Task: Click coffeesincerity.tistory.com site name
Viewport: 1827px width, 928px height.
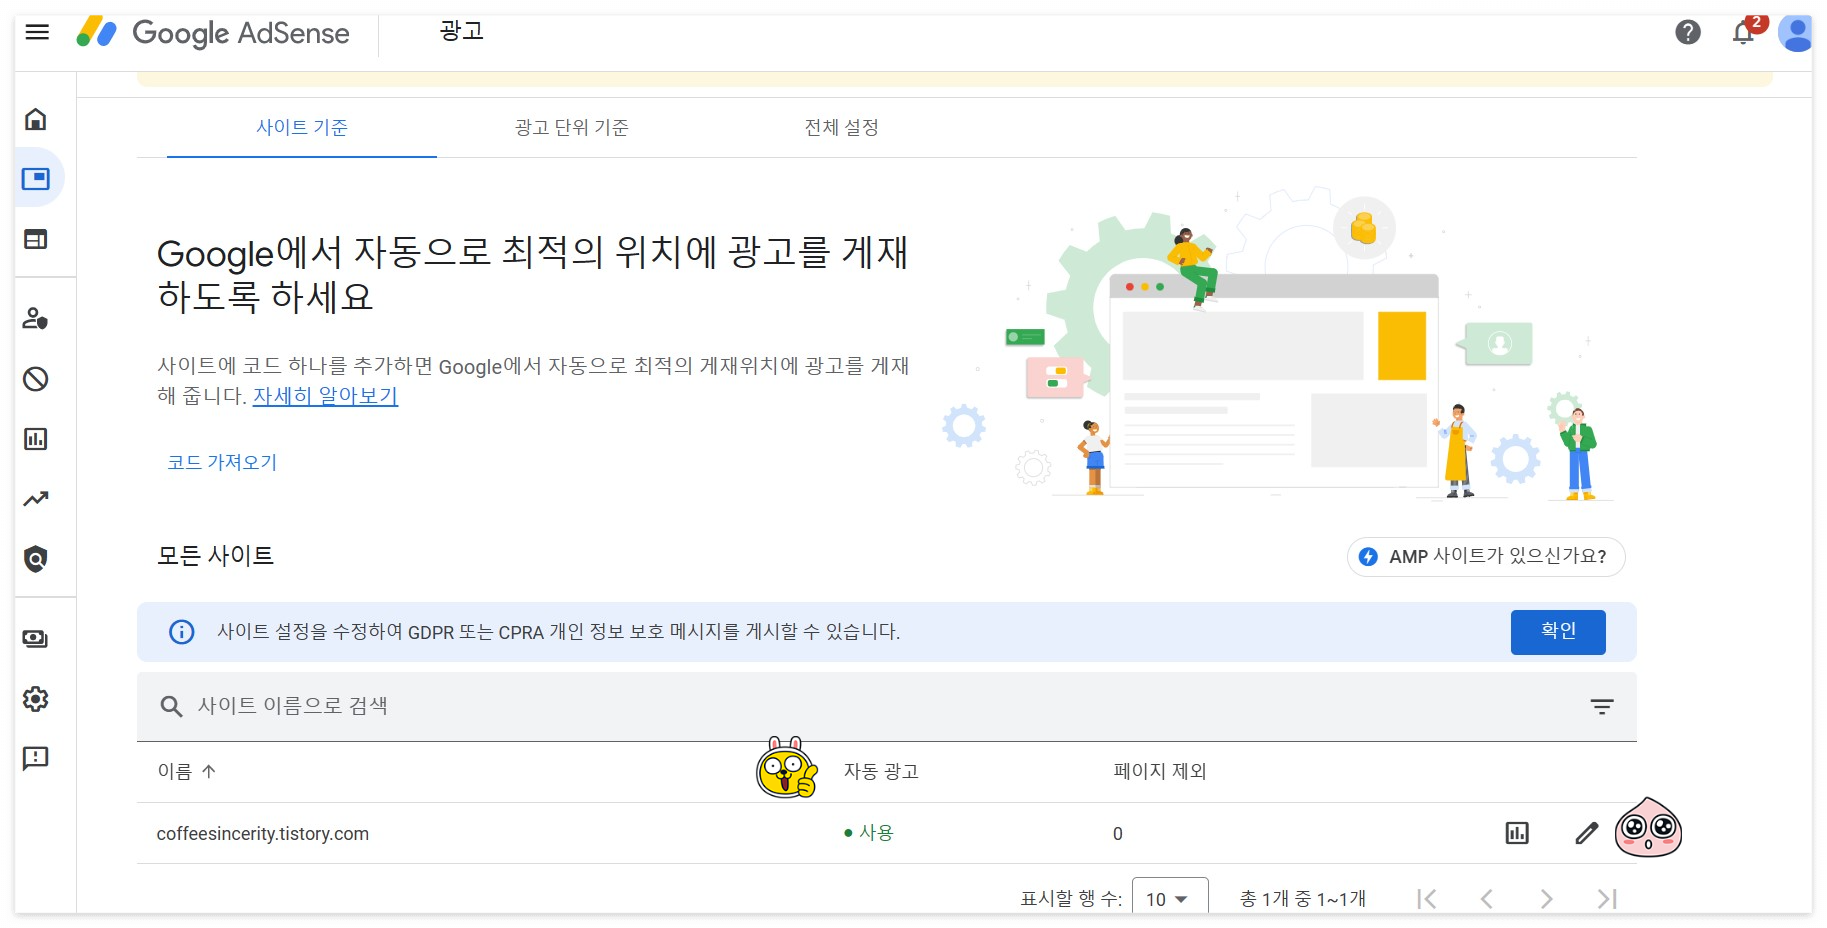Action: click(263, 834)
